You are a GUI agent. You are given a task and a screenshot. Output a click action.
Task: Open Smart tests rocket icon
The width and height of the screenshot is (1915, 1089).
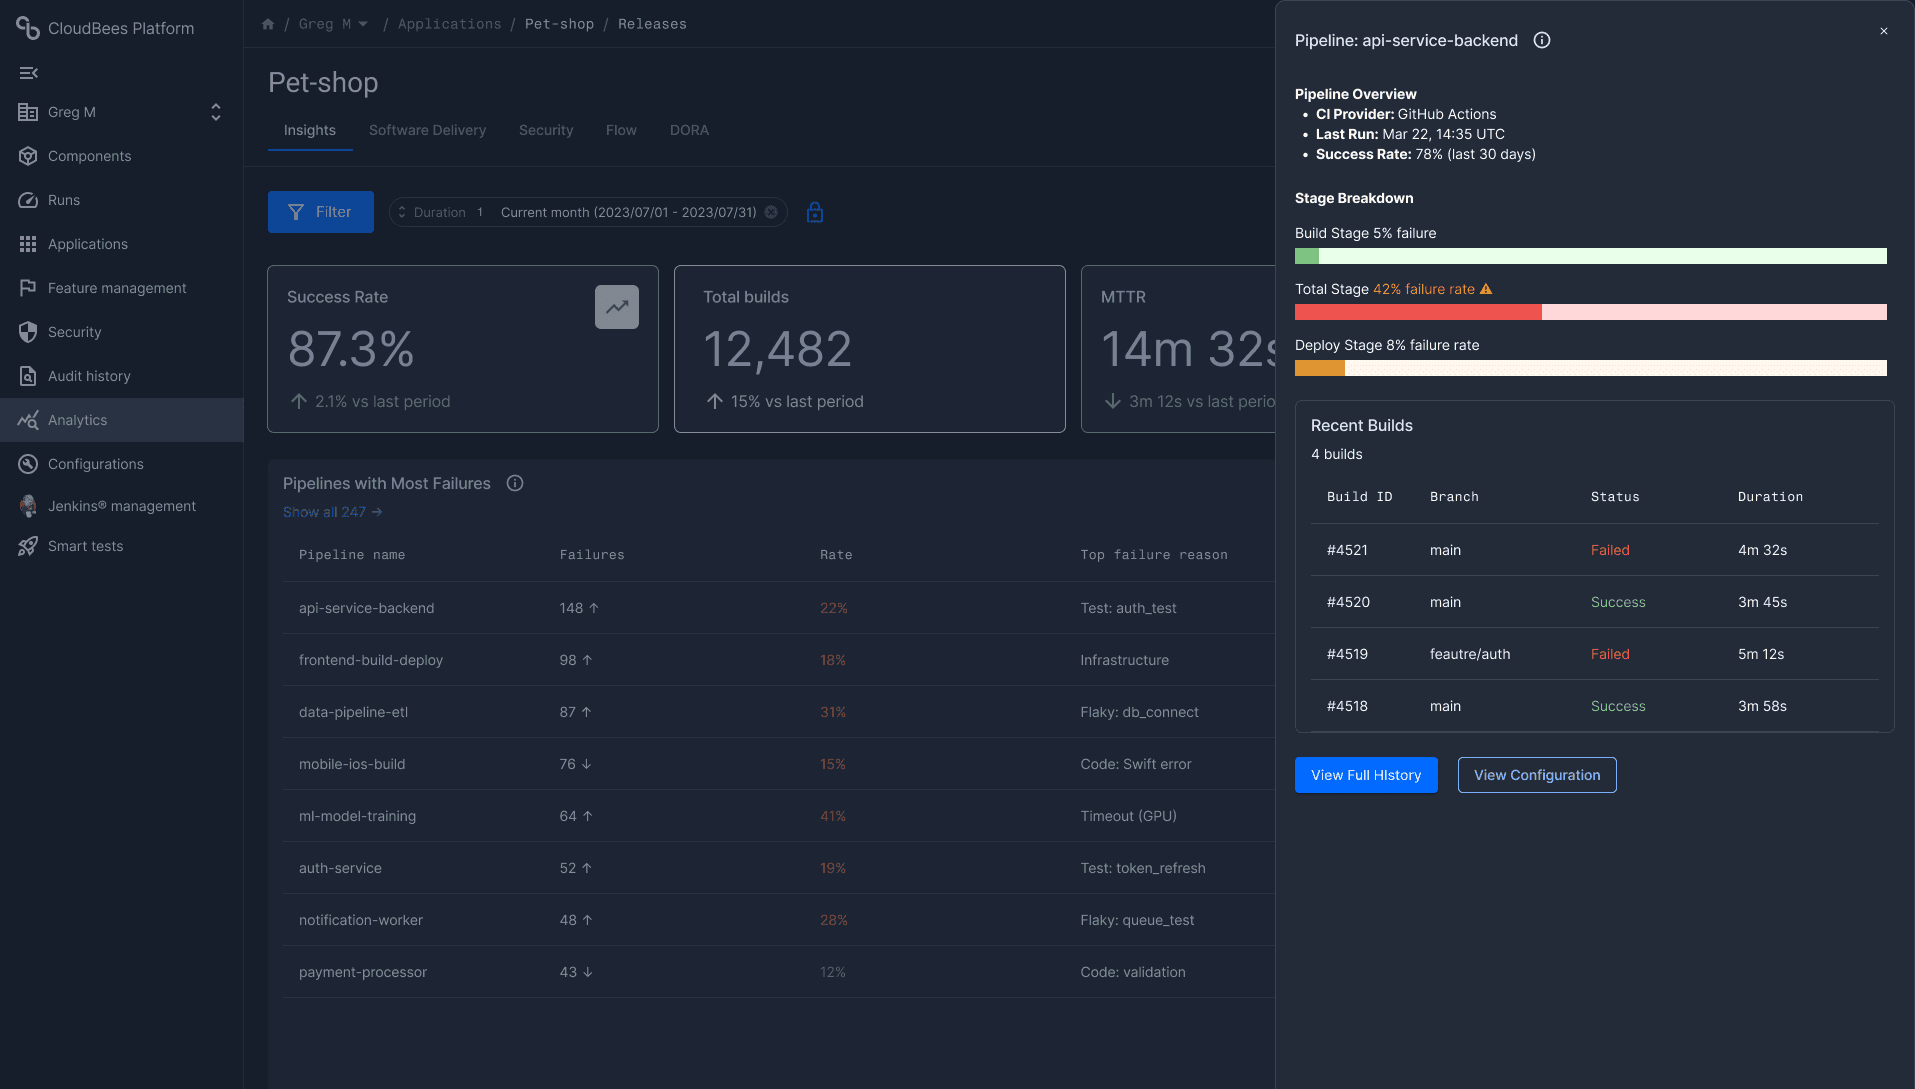tap(28, 546)
